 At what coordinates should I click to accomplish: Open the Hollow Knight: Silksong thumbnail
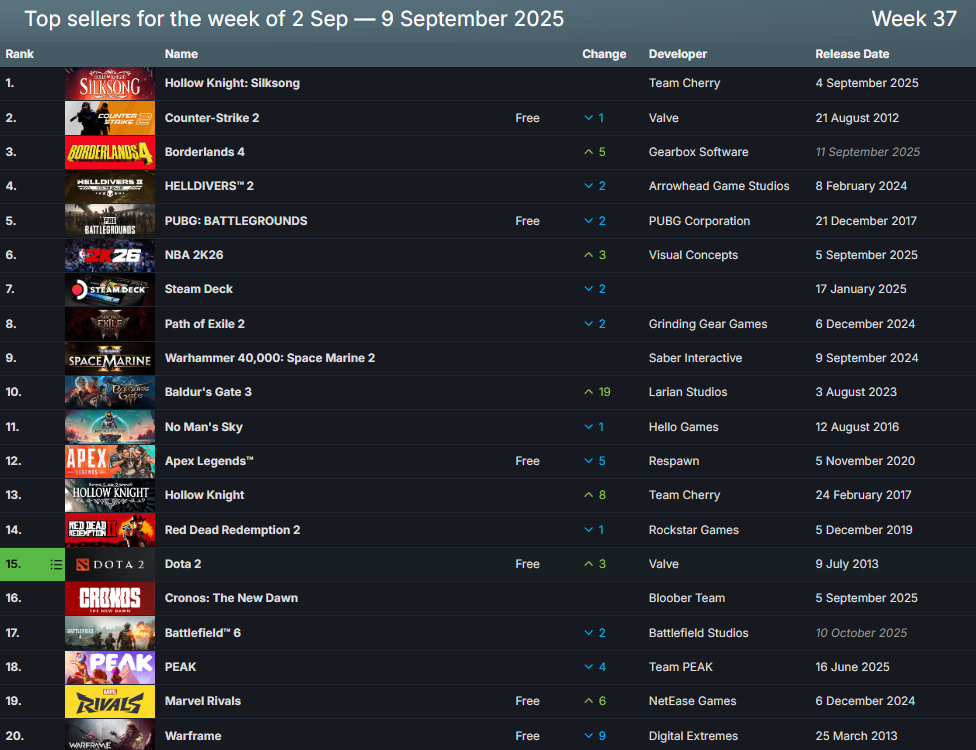110,84
